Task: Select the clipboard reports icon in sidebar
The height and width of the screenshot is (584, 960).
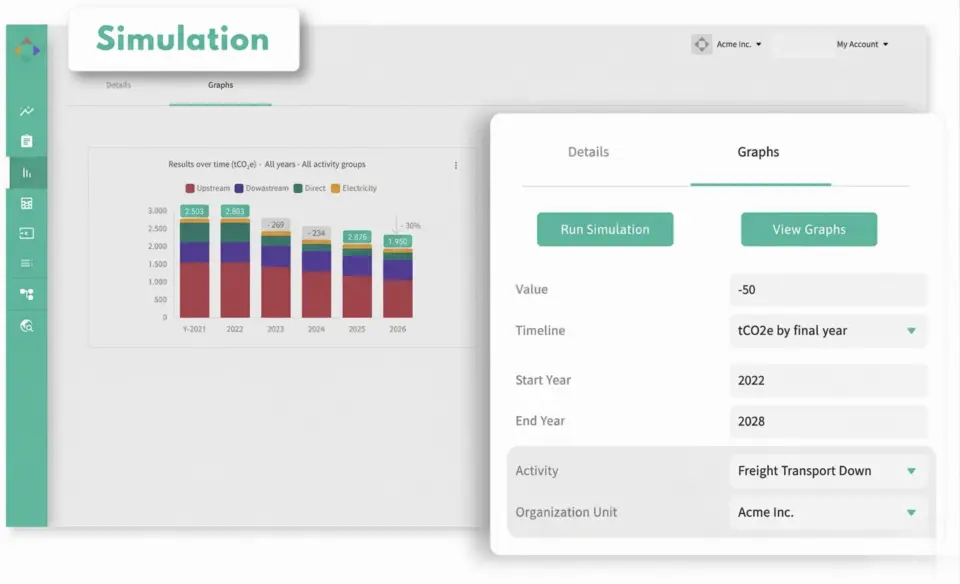Action: click(26, 141)
